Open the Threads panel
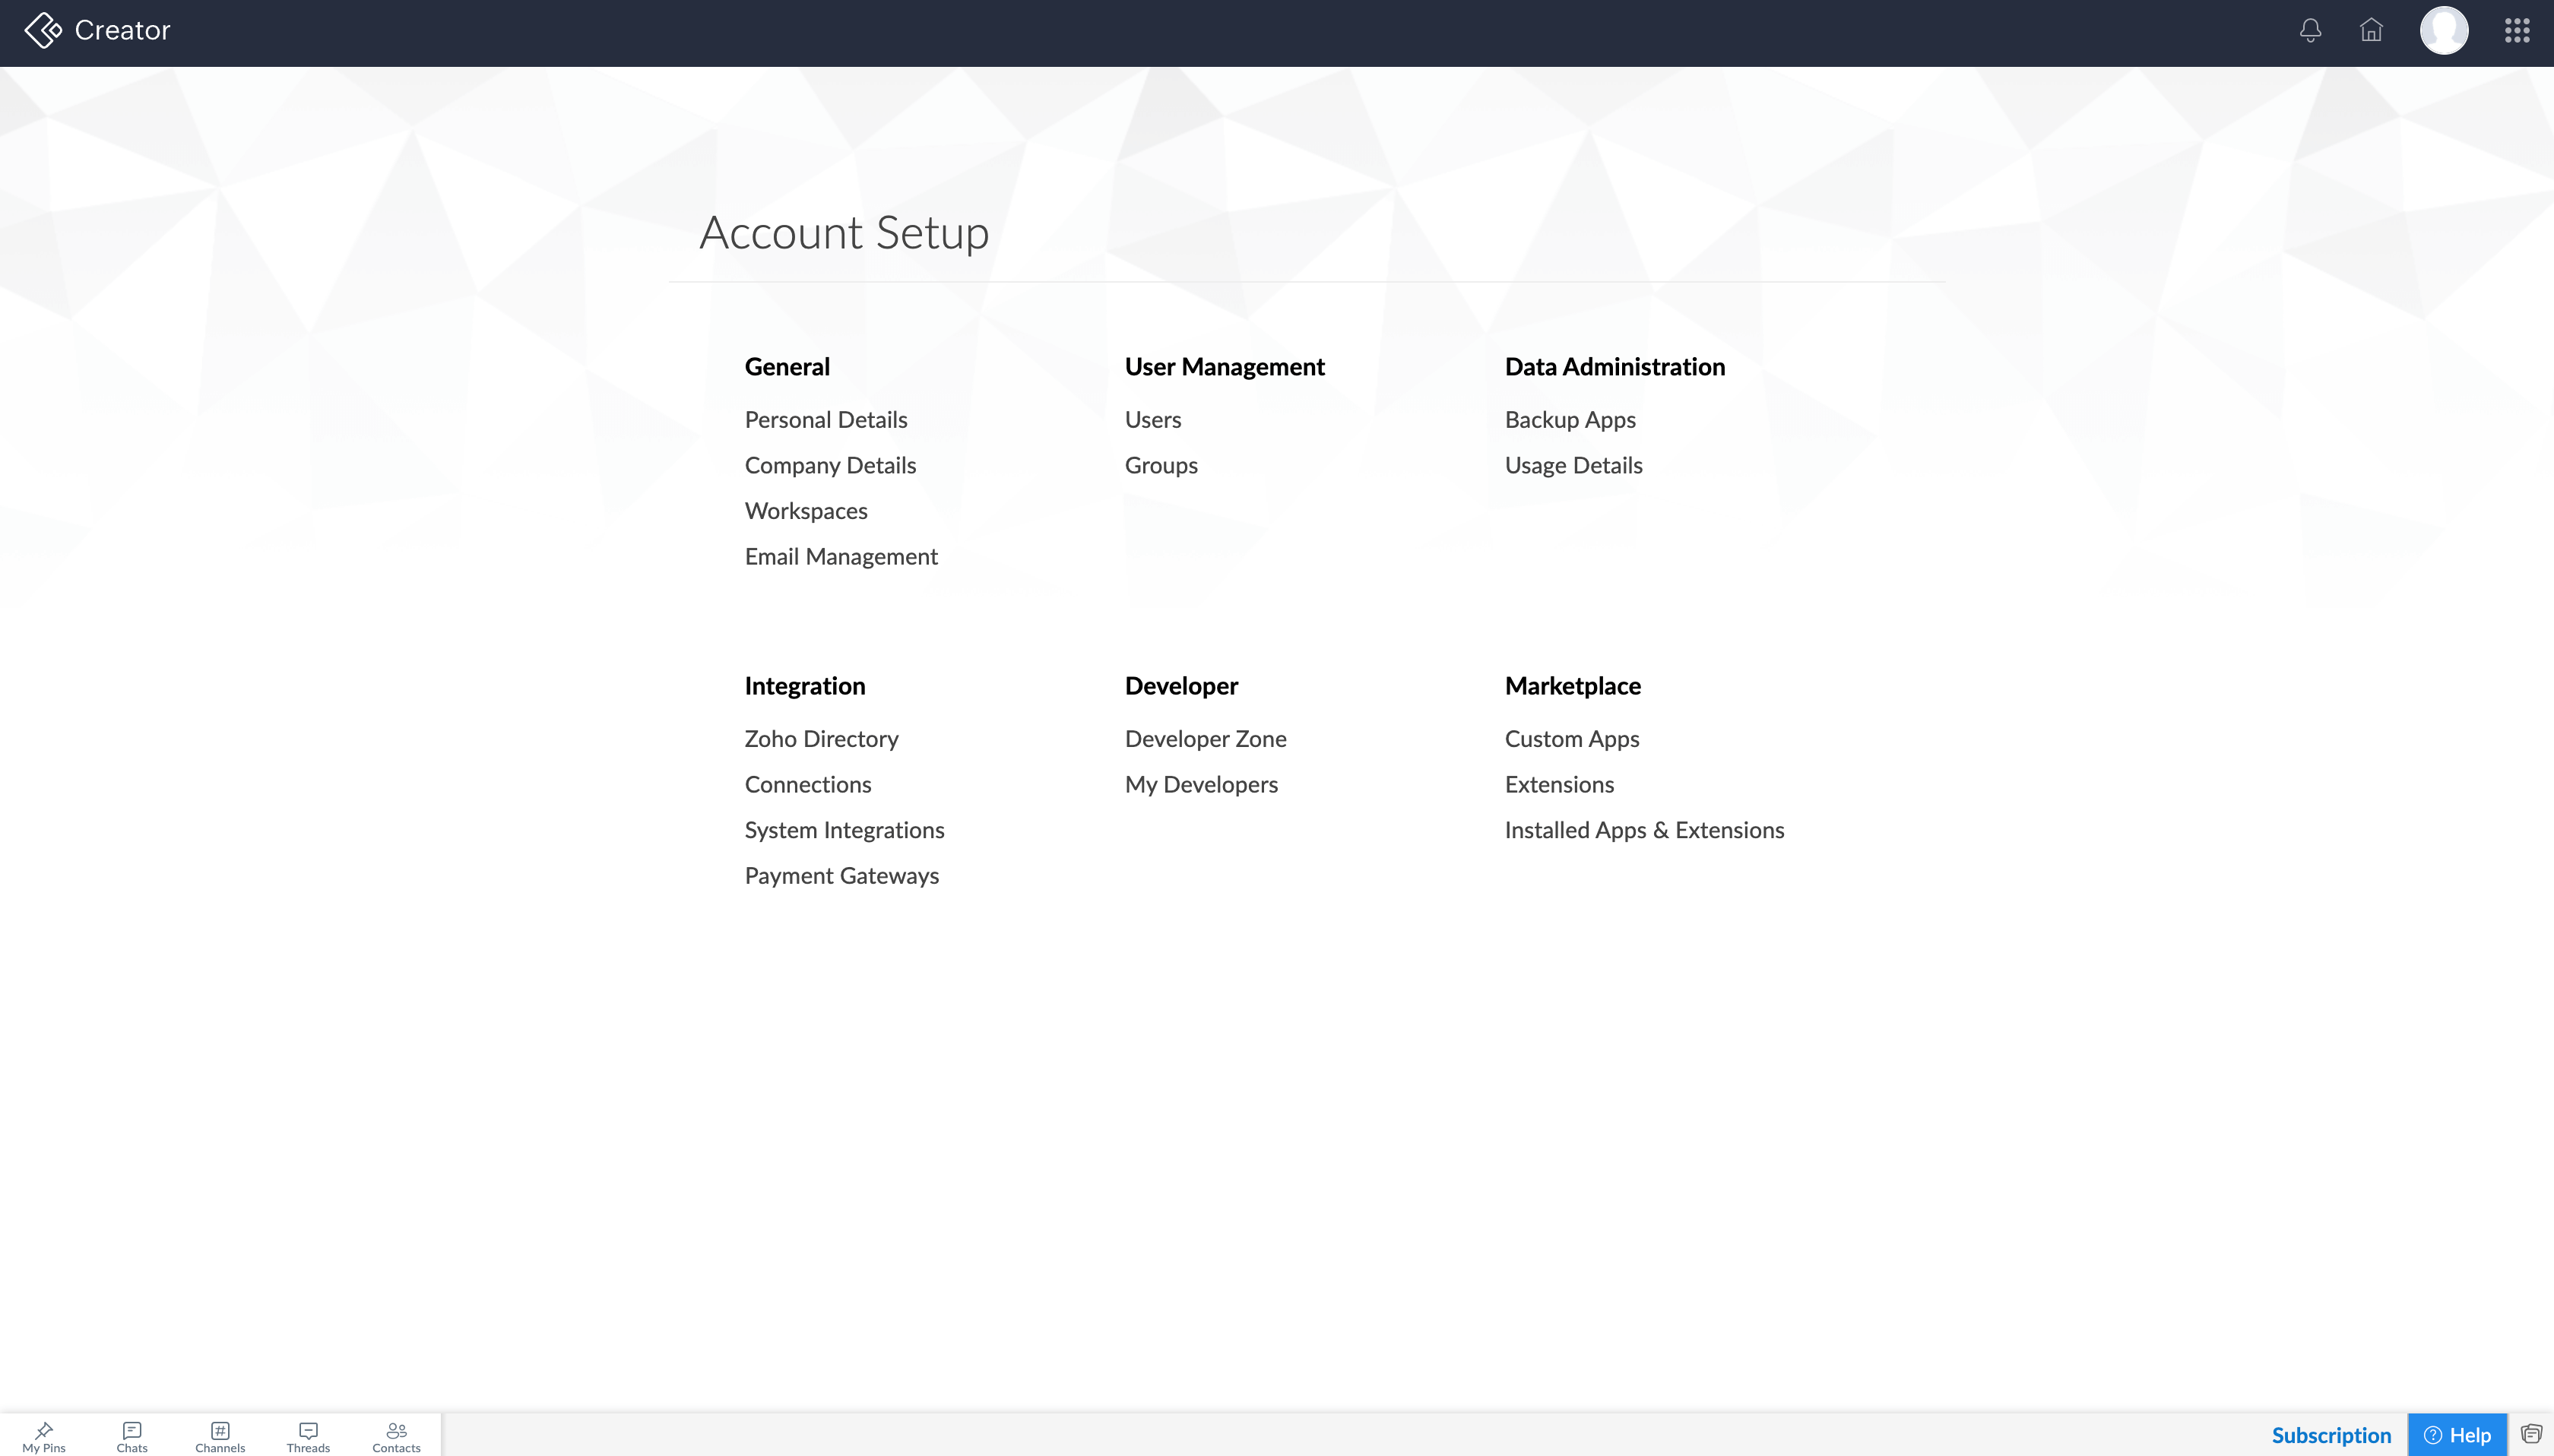This screenshot has height=1456, width=2554. tap(308, 1436)
